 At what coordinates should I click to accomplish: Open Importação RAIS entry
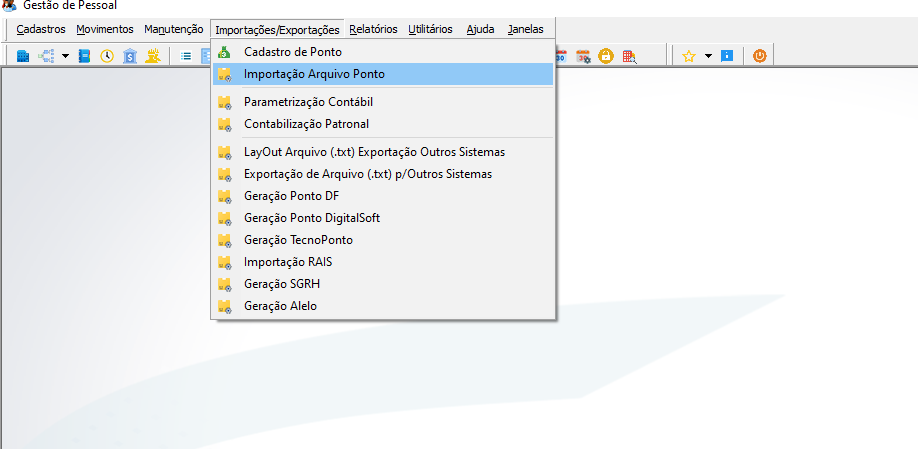tap(383, 262)
